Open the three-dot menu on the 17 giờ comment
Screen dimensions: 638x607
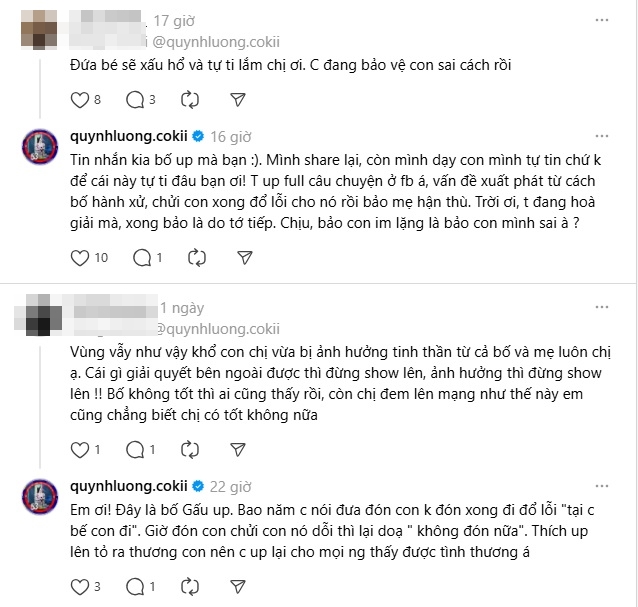(601, 20)
